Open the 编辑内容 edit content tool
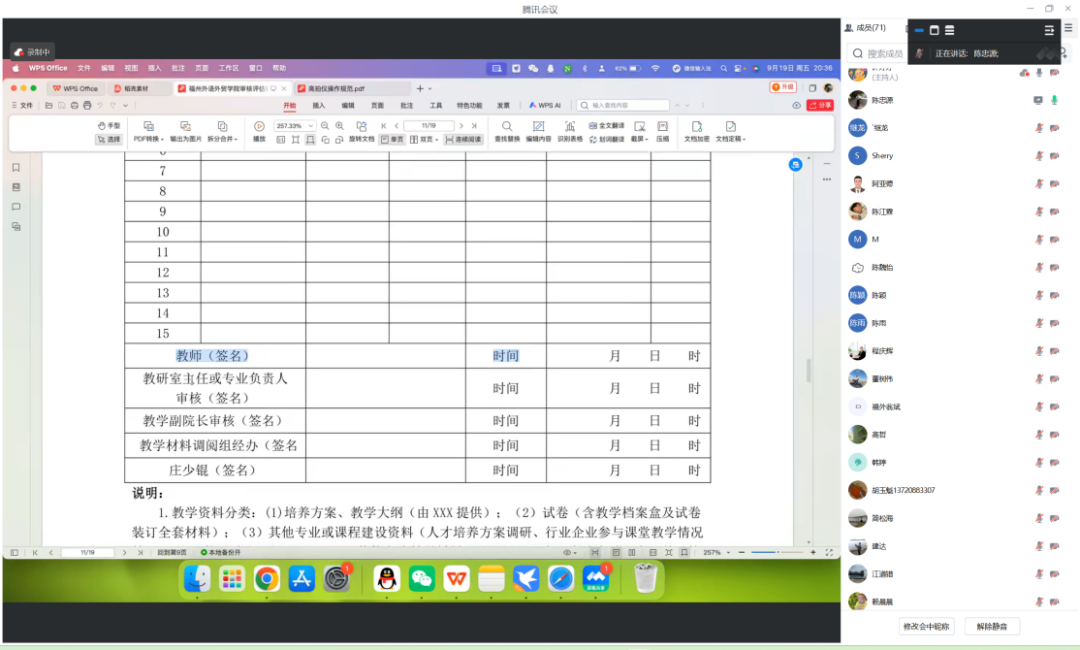The height and width of the screenshot is (650, 1080). point(538,127)
